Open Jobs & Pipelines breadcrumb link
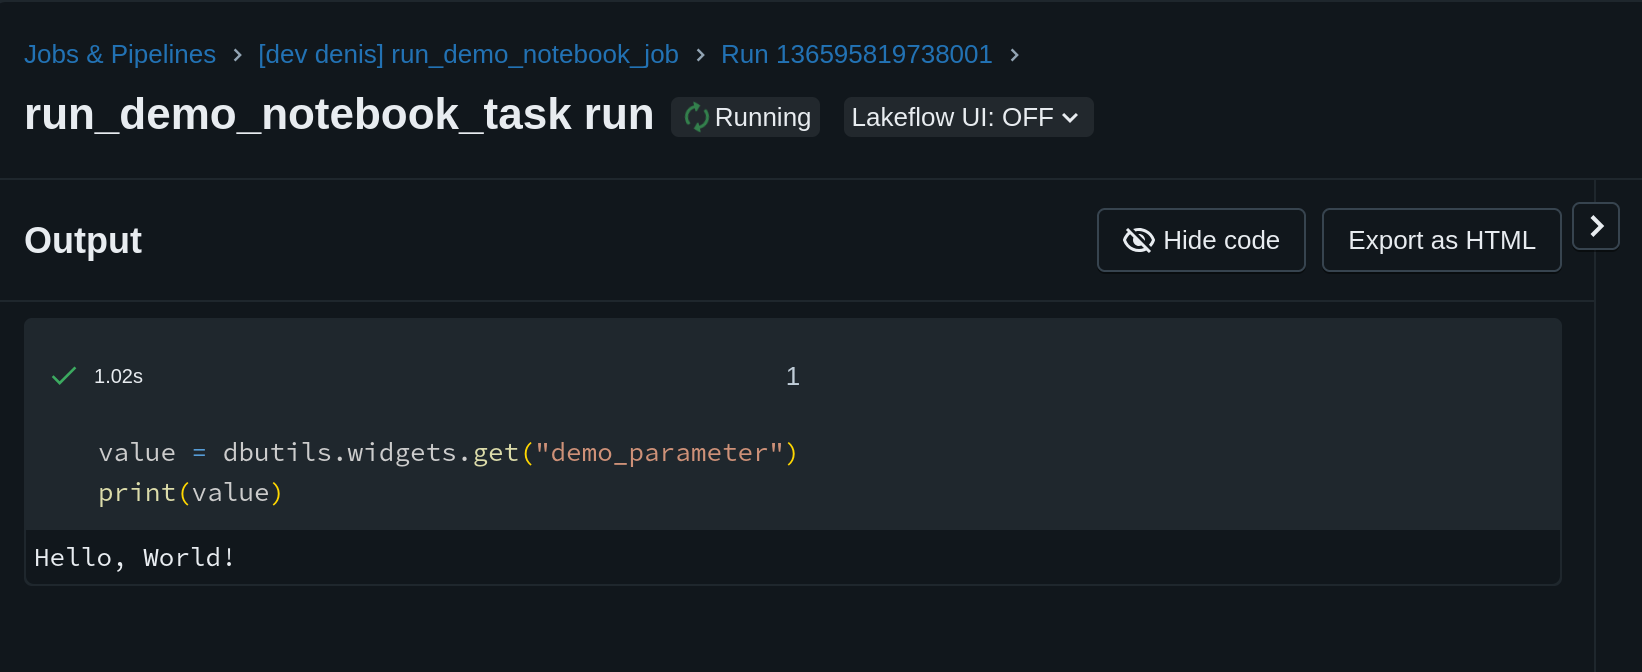Screen dimensions: 1642x672 [x=120, y=54]
